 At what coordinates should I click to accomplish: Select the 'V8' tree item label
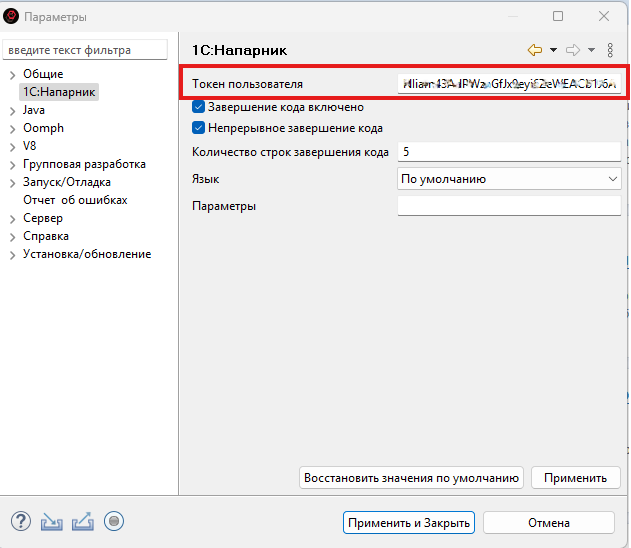(x=29, y=146)
